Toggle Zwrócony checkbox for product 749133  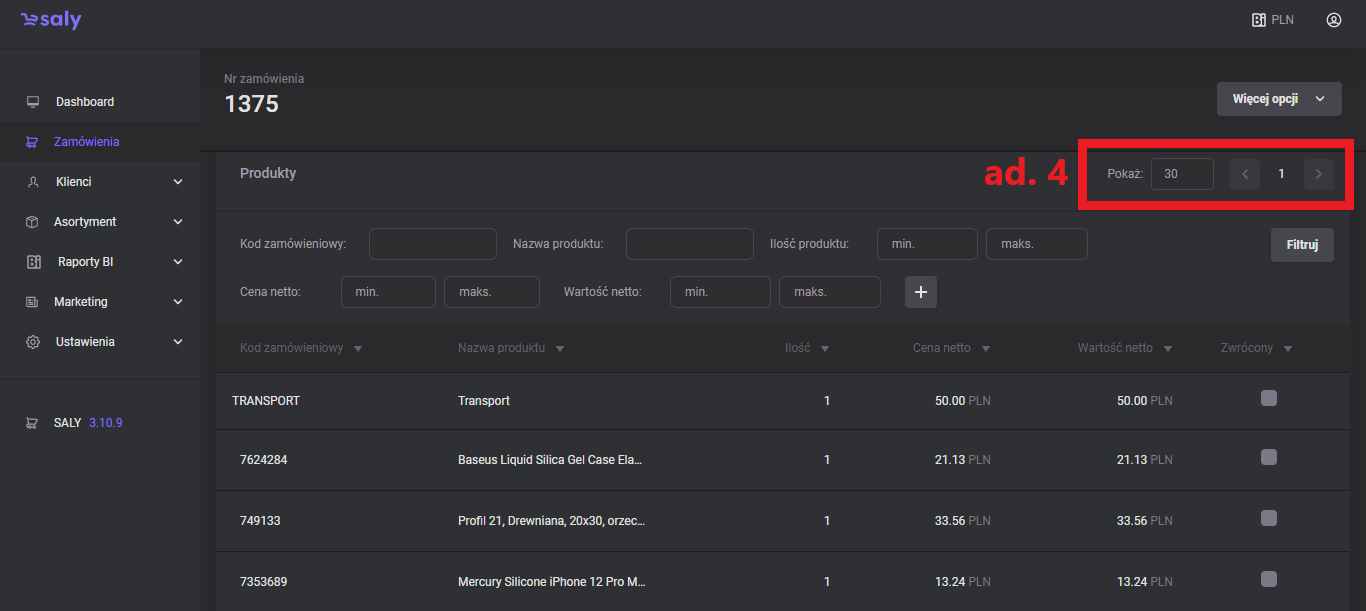1269,518
